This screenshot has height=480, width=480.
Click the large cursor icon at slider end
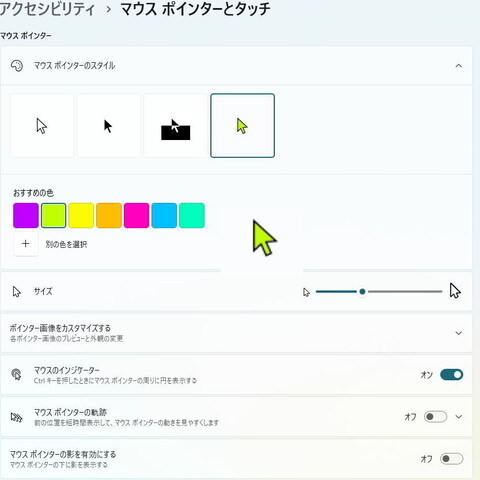click(455, 290)
